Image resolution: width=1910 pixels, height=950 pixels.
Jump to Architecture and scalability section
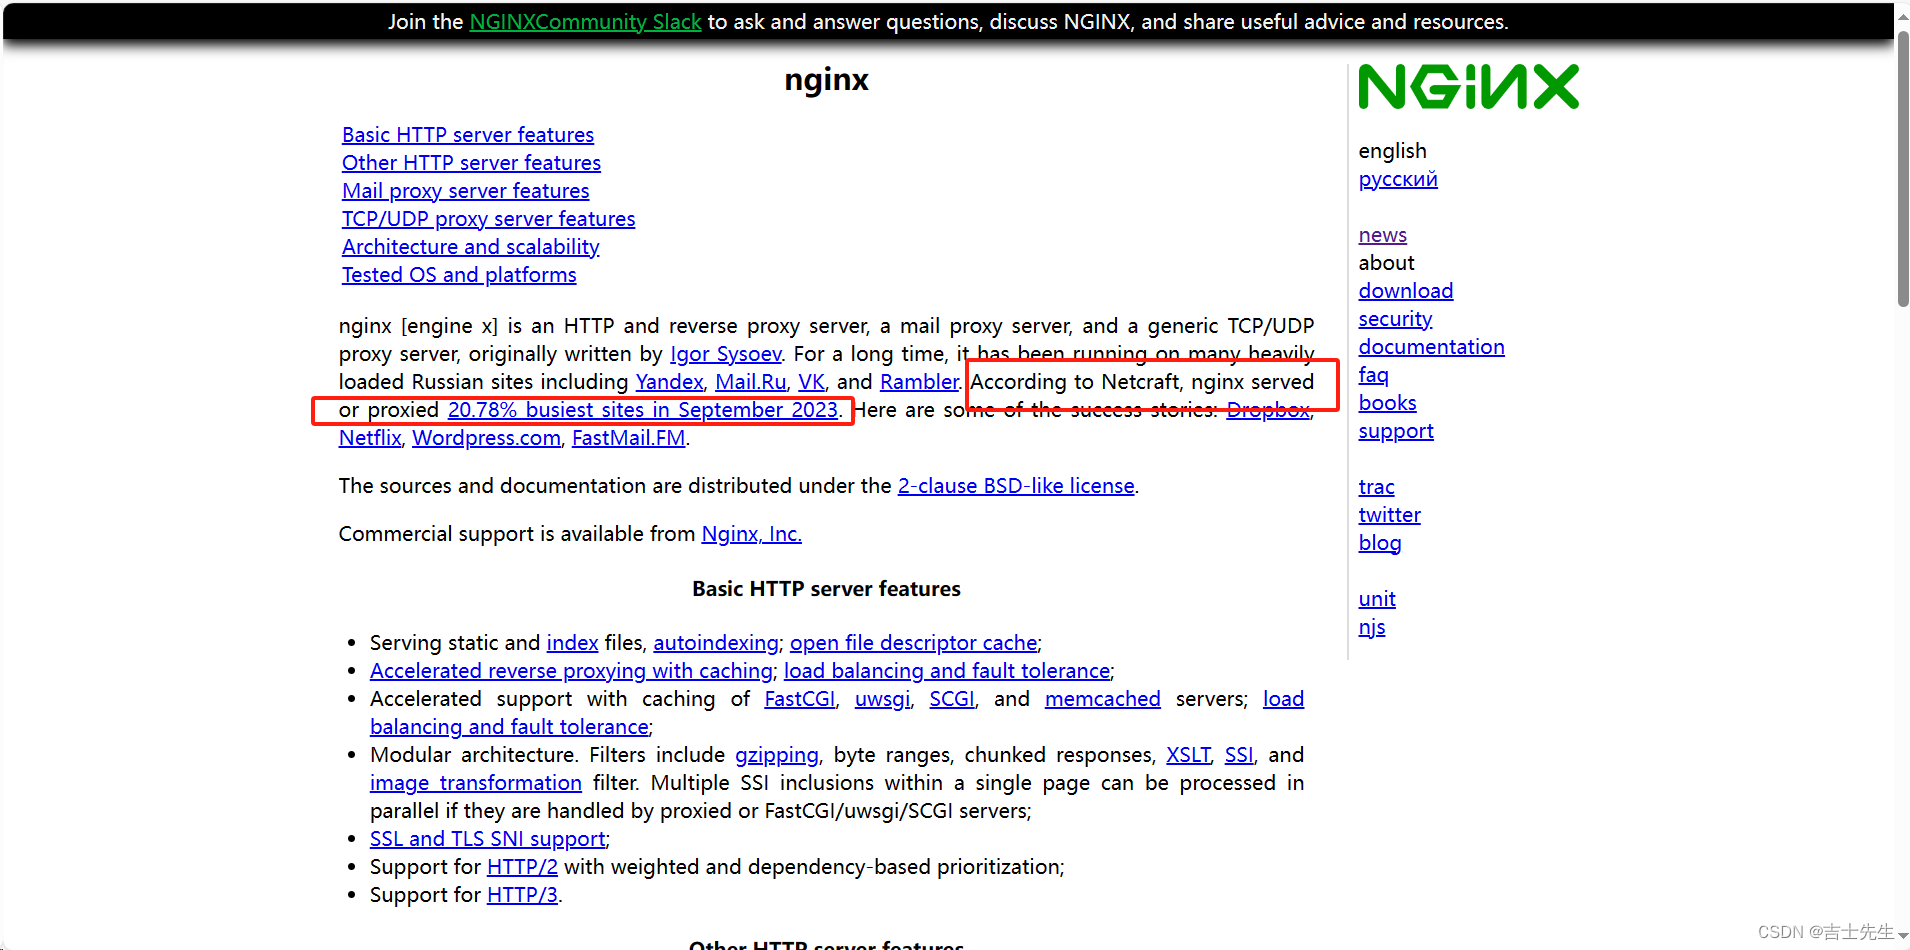[x=471, y=247]
